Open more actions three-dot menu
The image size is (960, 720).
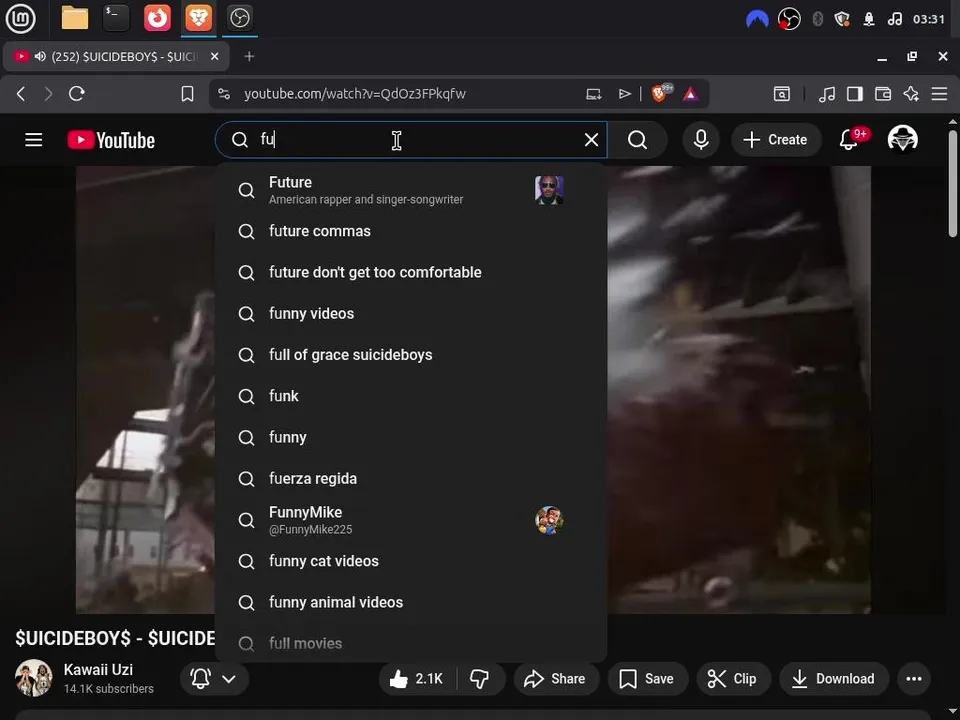click(913, 678)
